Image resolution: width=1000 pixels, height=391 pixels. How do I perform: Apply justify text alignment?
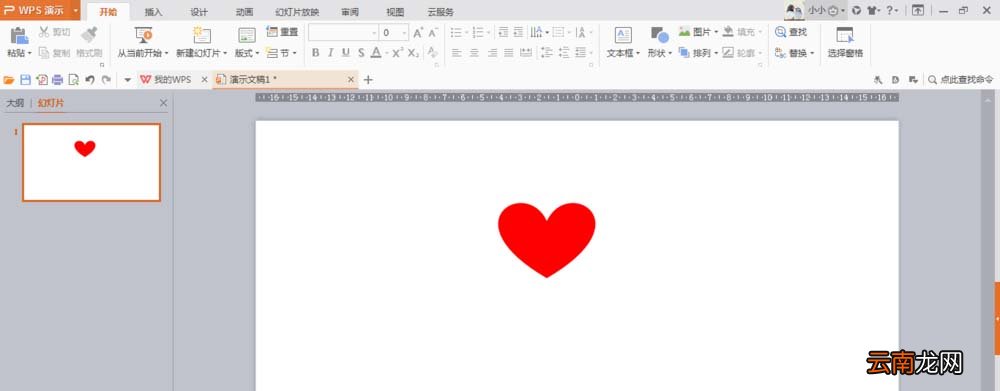[x=508, y=53]
